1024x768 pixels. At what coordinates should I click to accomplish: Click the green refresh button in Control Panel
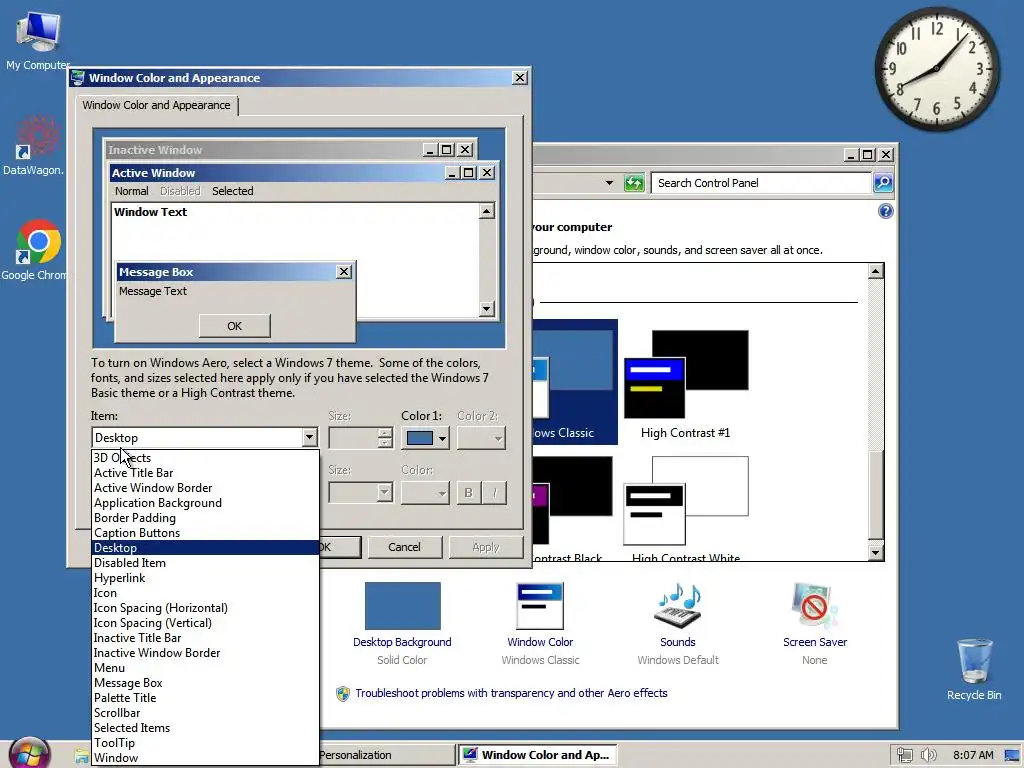(633, 183)
